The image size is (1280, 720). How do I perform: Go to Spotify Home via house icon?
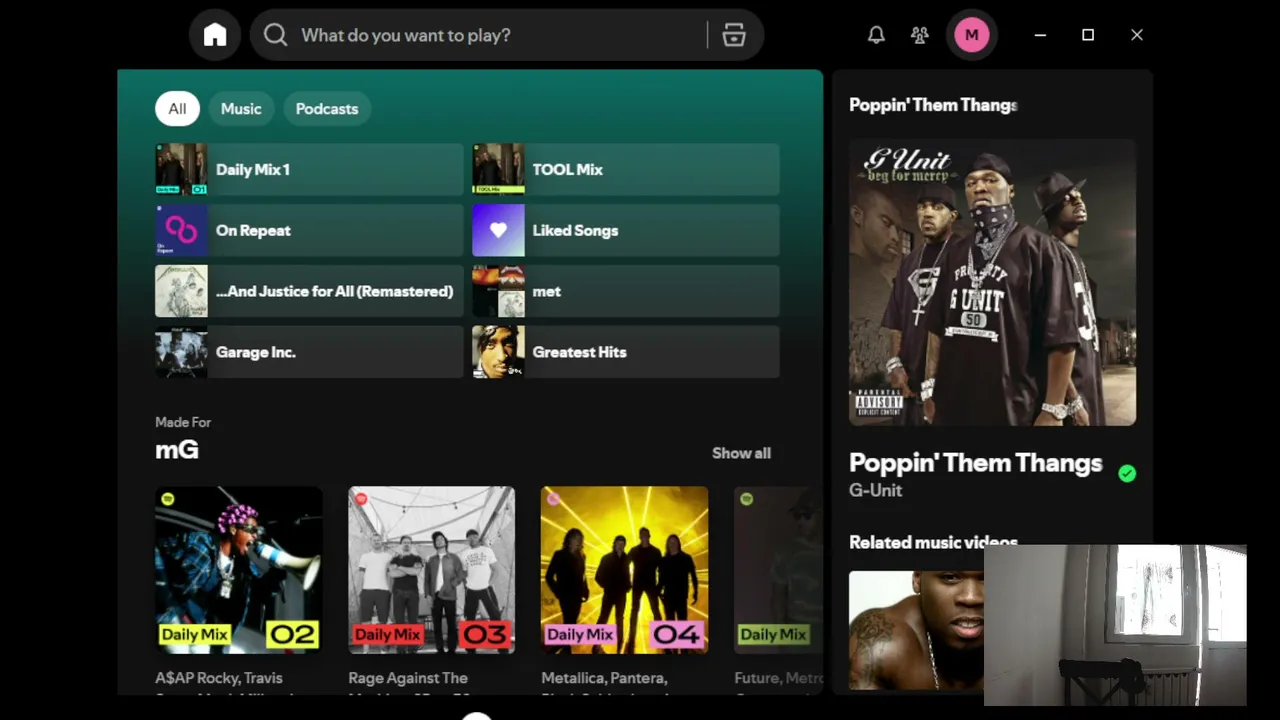(215, 35)
